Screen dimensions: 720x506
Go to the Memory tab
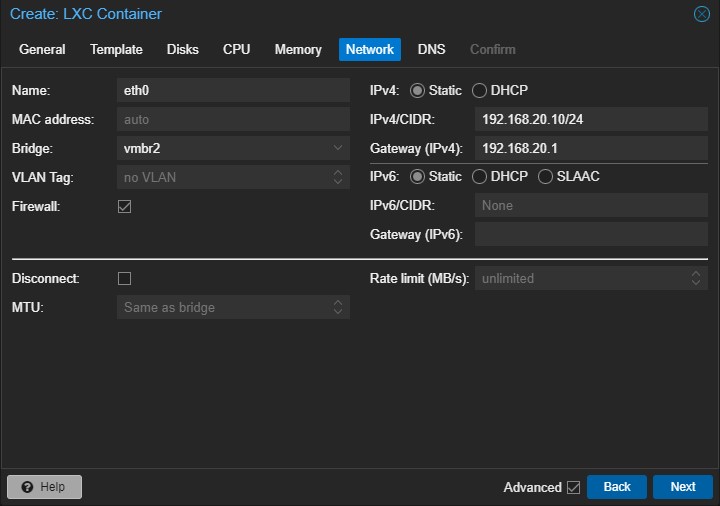coord(298,49)
